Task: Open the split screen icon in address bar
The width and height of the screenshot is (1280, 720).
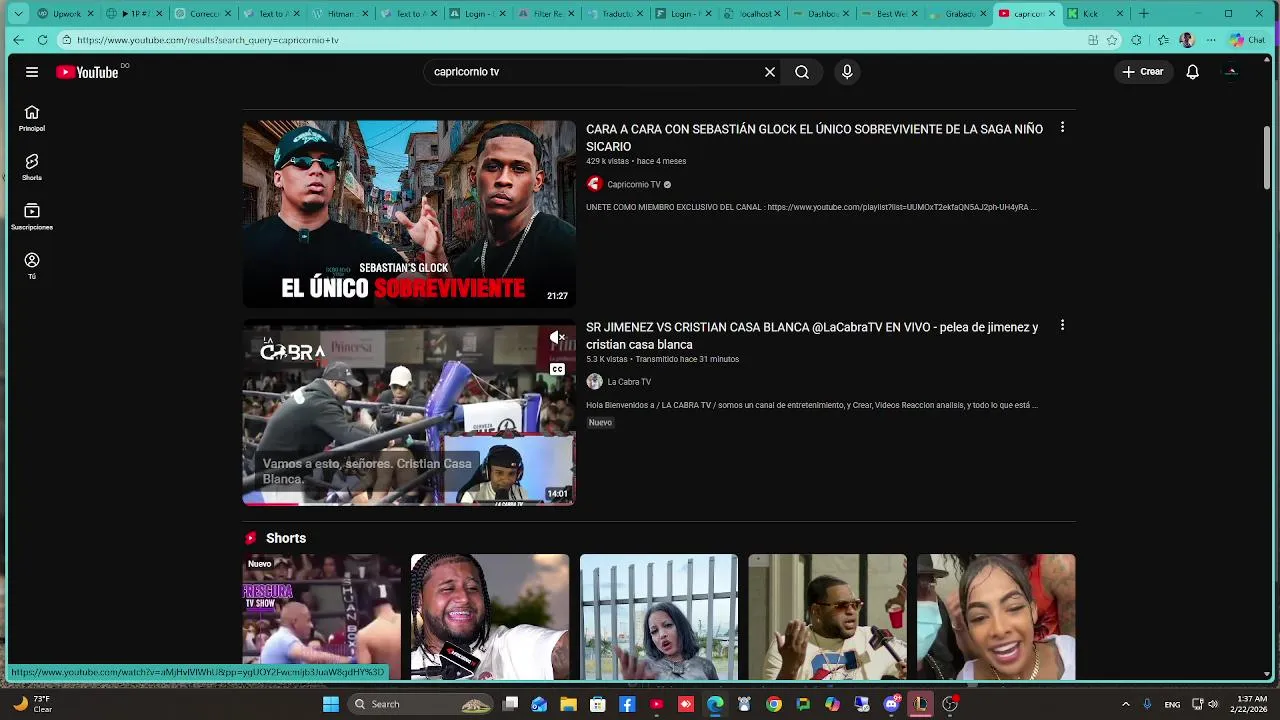Action: 1093,40
